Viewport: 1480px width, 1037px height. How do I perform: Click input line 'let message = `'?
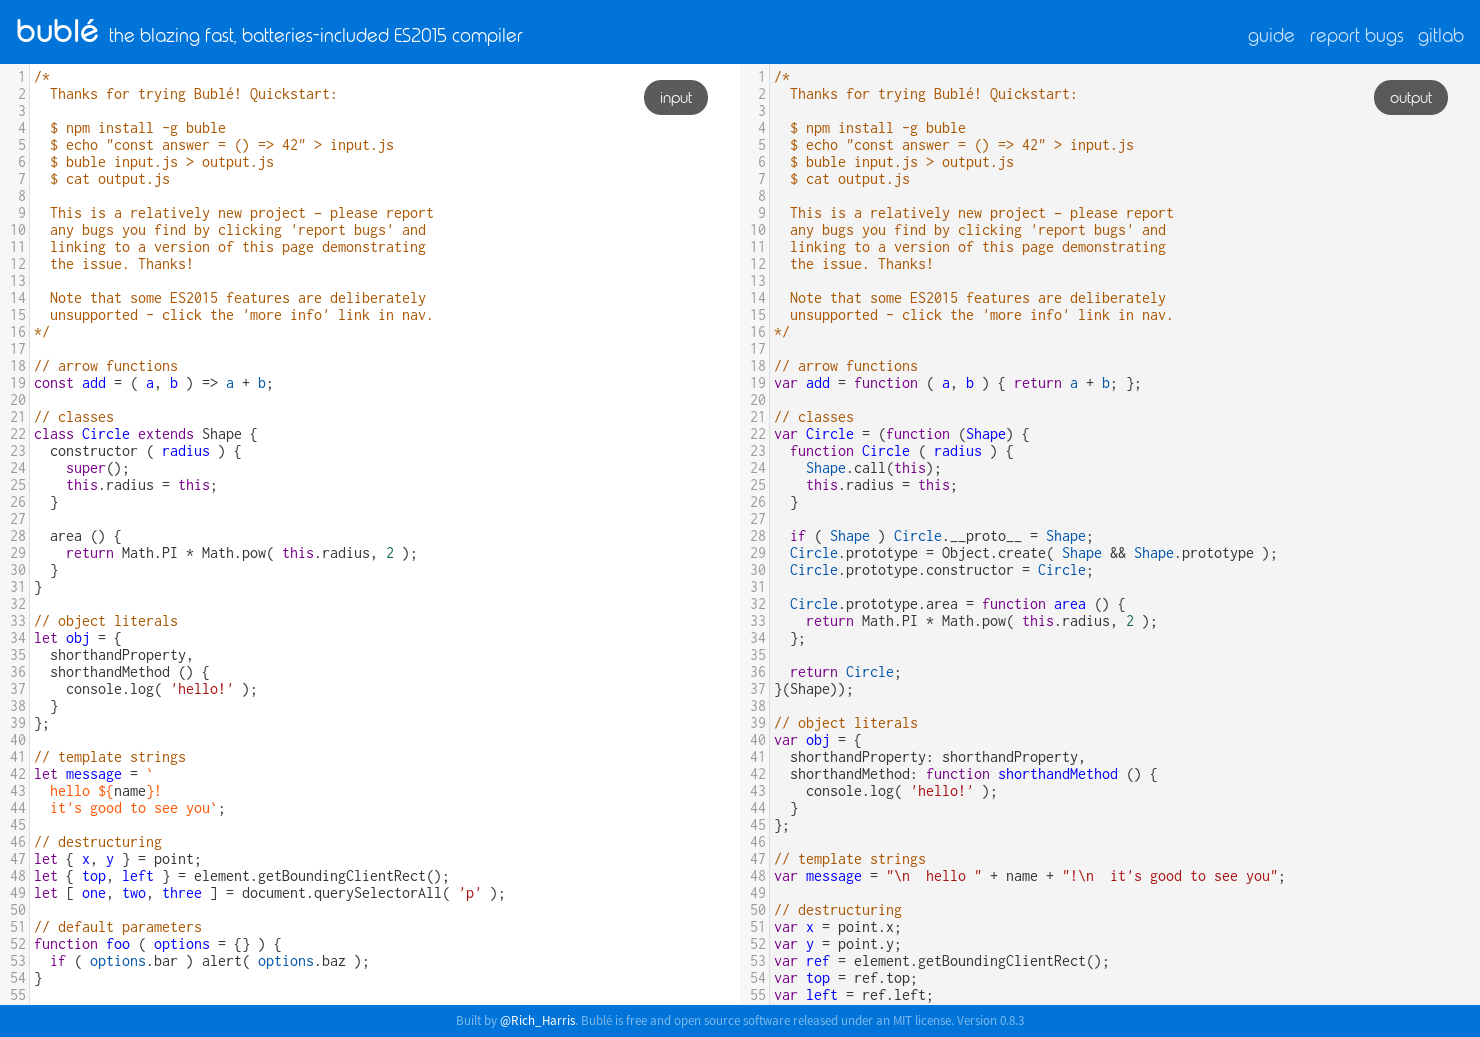point(94,774)
